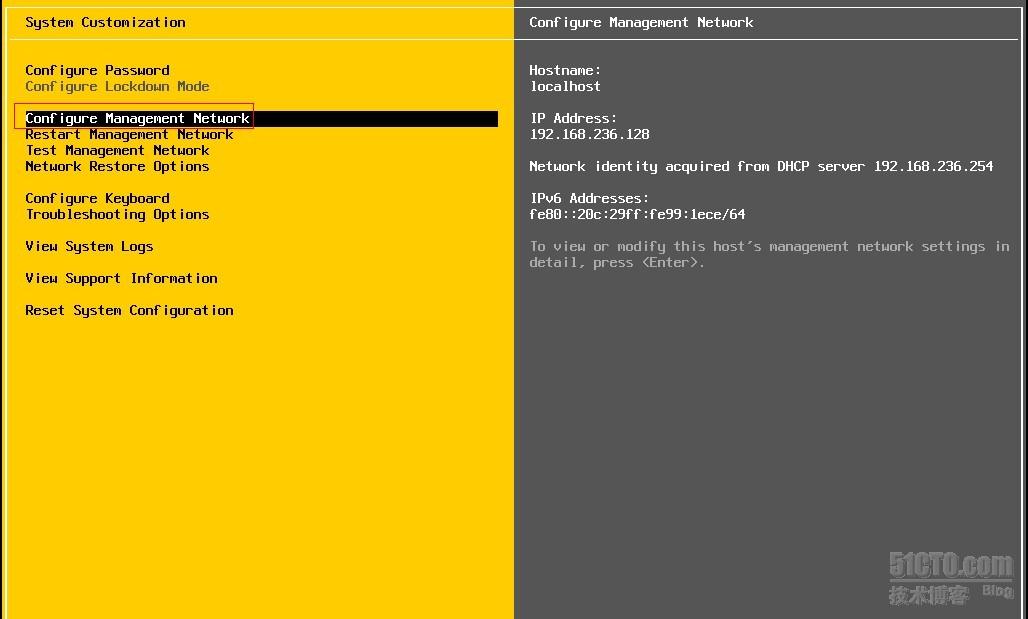The image size is (1028, 619).
Task: Click the IP value 192.168.236.128
Action: (589, 134)
